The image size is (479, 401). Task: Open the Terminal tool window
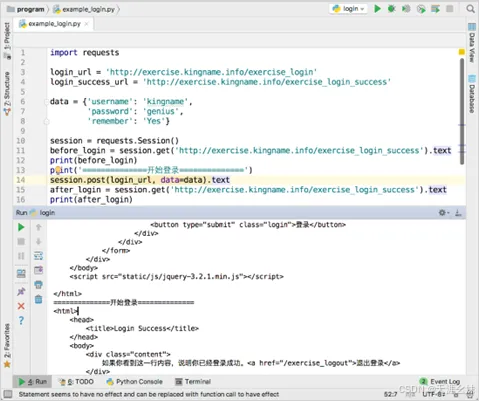(x=193, y=382)
